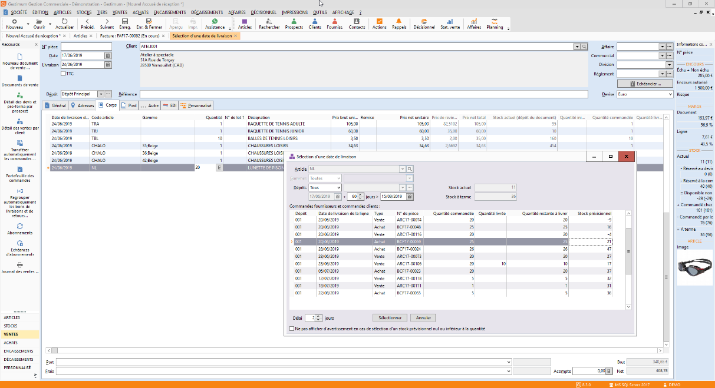Image resolution: width=715 pixels, height=388 pixels.
Task: Open the Règlement dropdown
Action: pos(662,74)
